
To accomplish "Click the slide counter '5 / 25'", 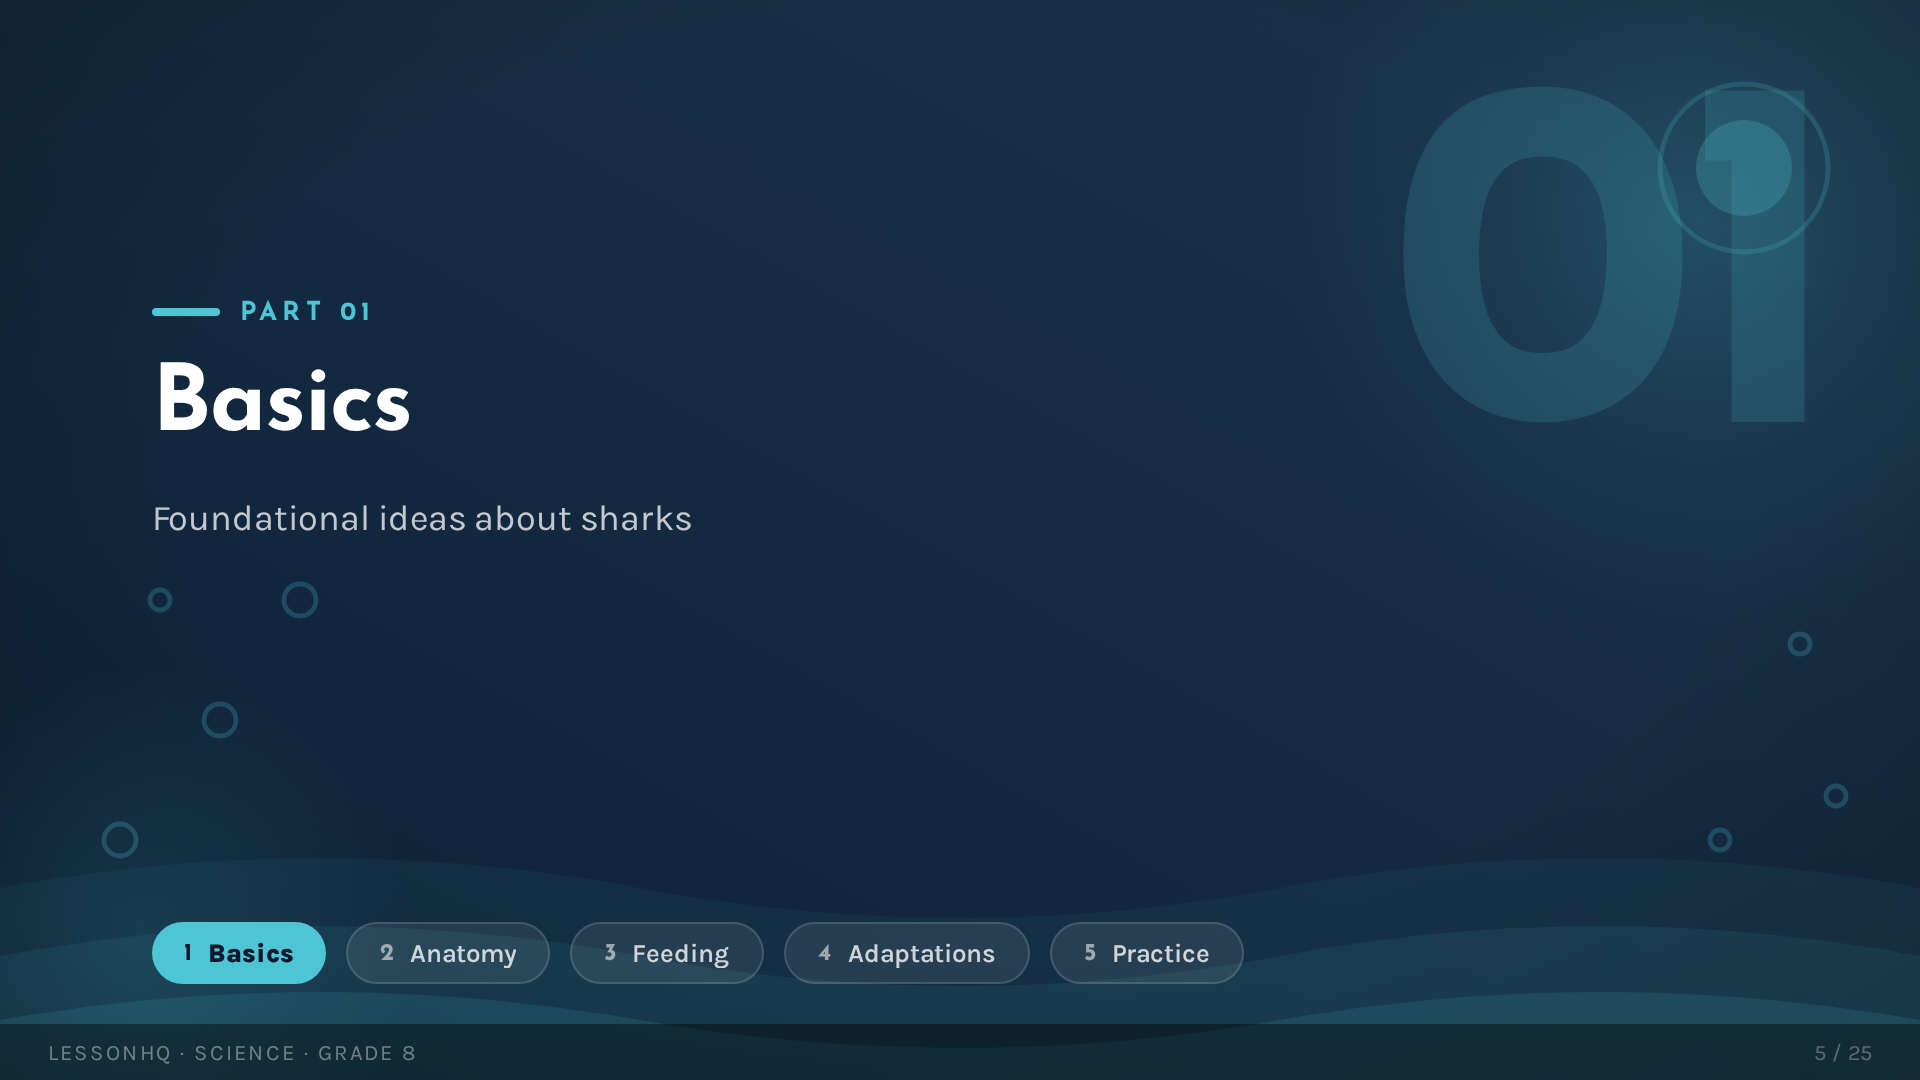I will (x=1843, y=1053).
